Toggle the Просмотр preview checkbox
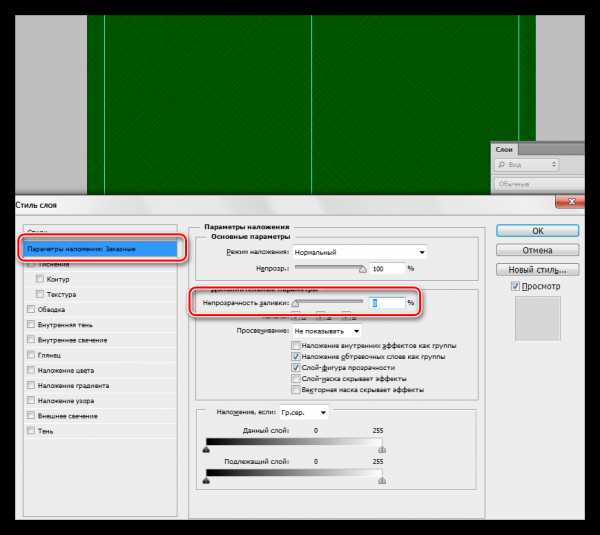Viewport: 600px width, 535px height. point(515,287)
